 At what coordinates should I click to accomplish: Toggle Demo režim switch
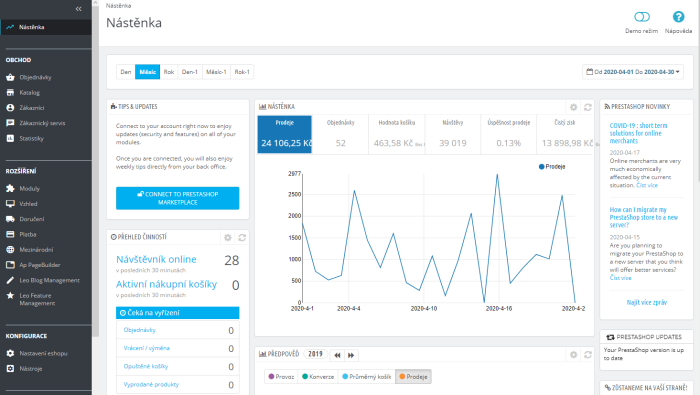642,17
